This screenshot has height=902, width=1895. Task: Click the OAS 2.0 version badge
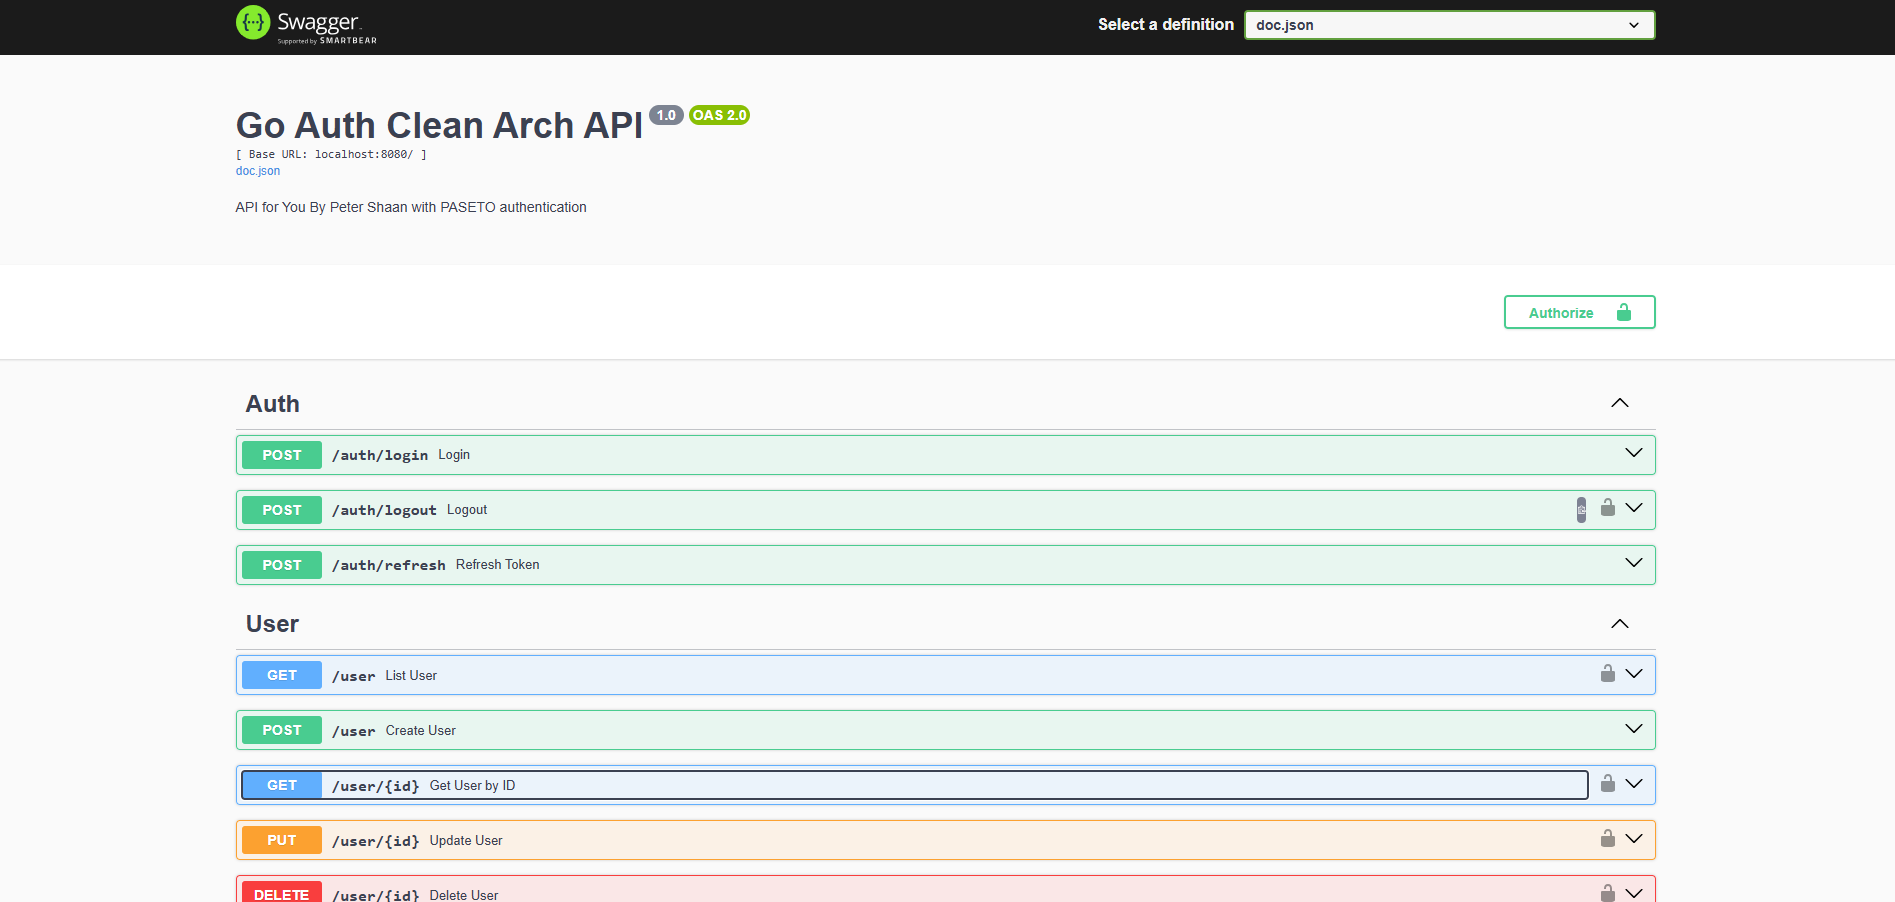(719, 115)
